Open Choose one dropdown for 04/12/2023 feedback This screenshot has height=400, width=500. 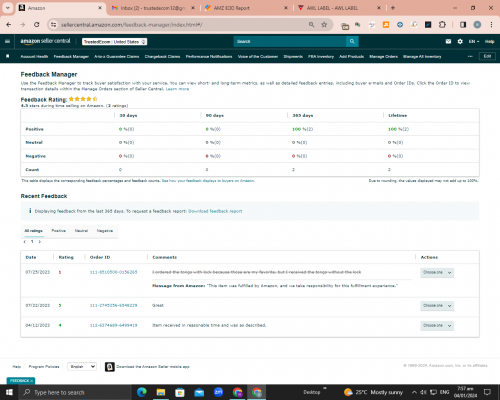pos(437,325)
